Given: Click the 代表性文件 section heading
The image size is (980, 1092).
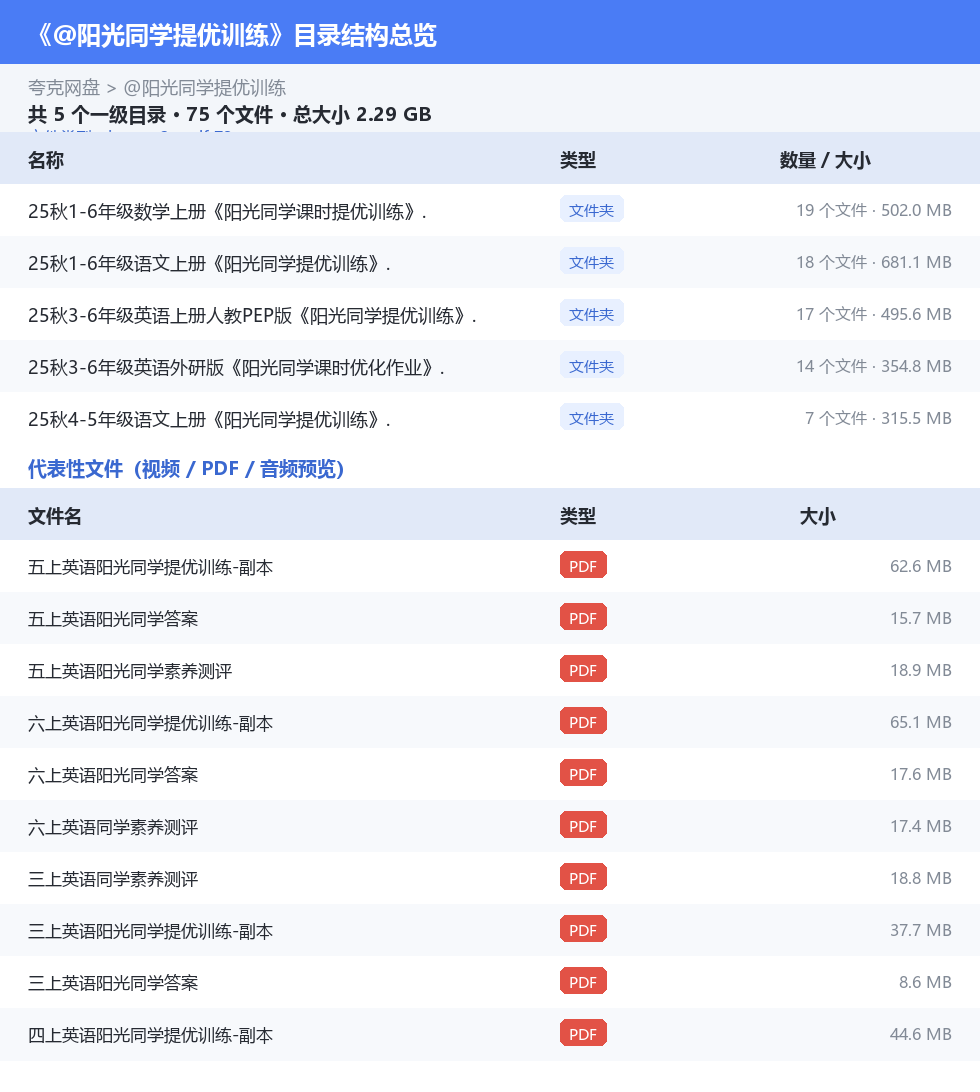Looking at the screenshot, I should tap(186, 469).
